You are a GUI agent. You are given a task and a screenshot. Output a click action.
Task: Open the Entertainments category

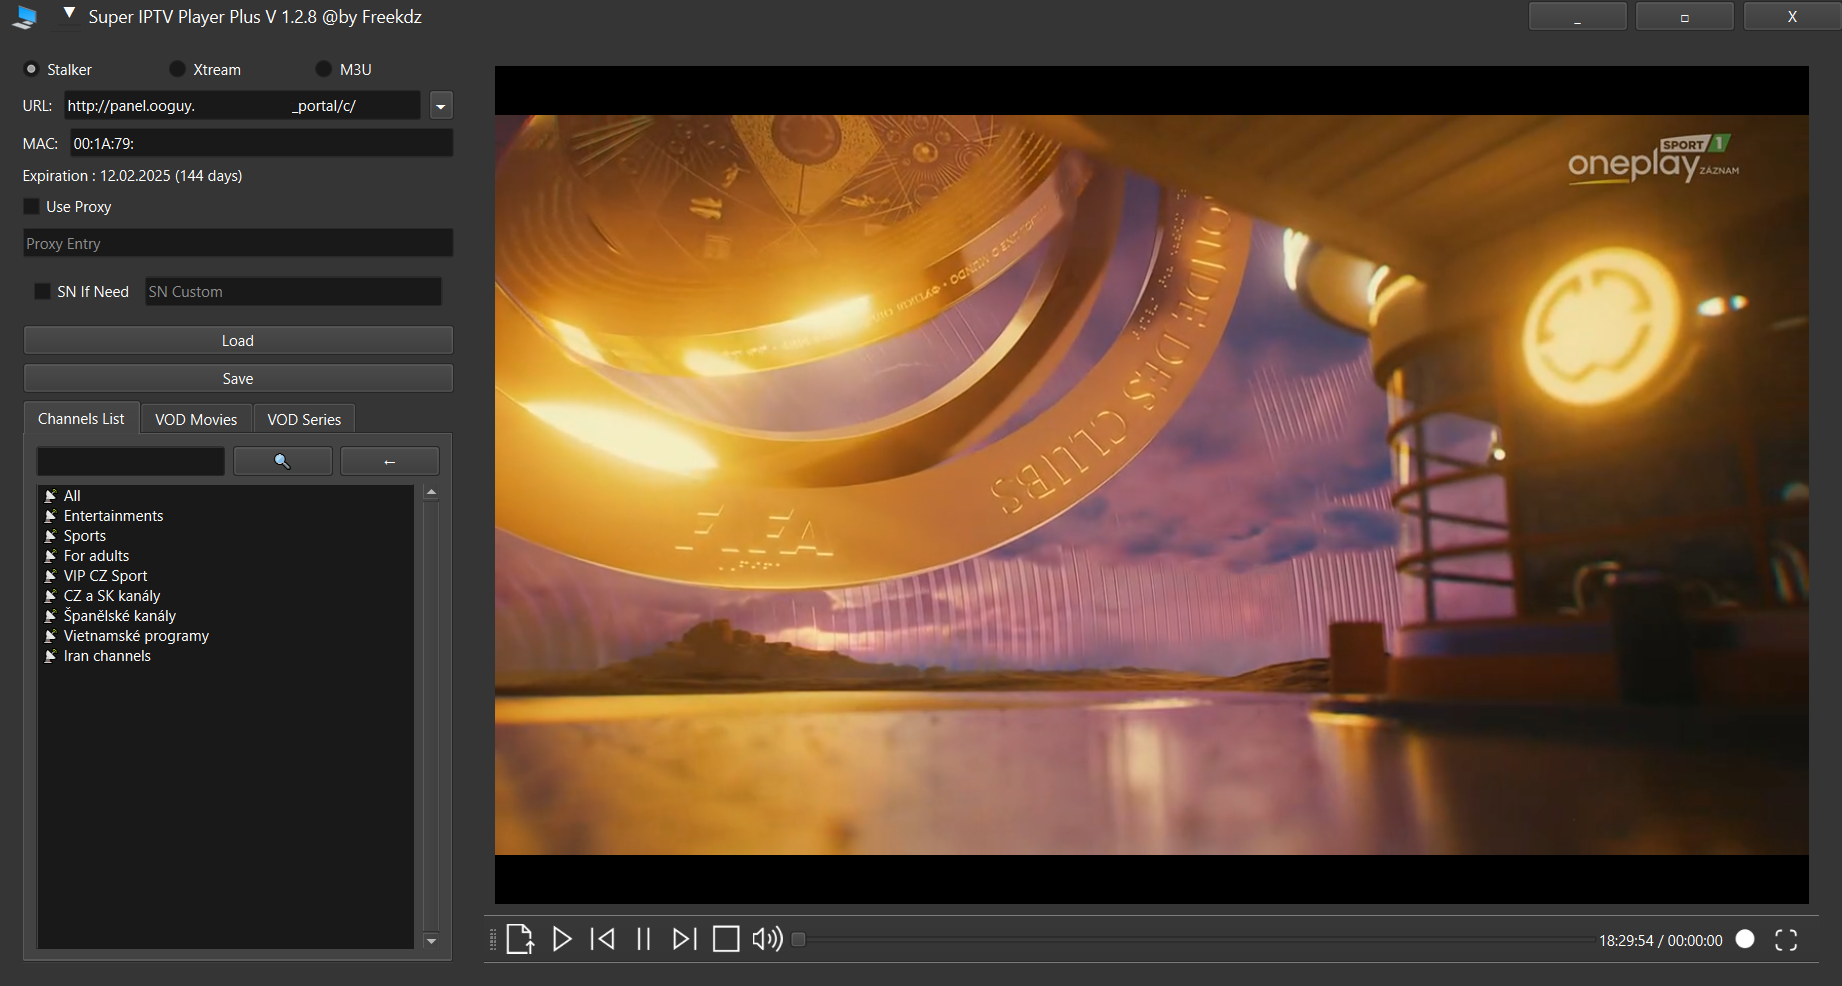(x=113, y=515)
